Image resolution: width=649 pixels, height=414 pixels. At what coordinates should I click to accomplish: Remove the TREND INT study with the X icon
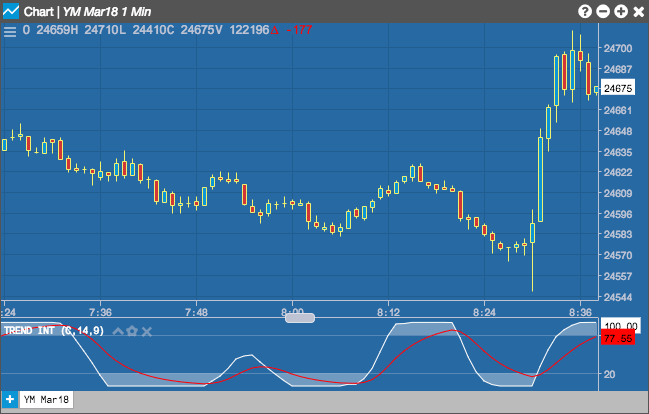147,331
